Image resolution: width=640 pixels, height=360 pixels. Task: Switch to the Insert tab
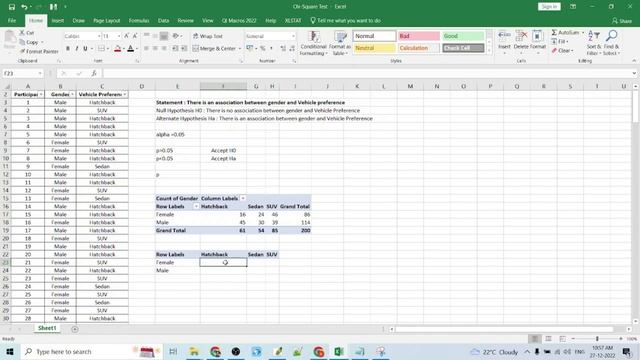point(58,20)
